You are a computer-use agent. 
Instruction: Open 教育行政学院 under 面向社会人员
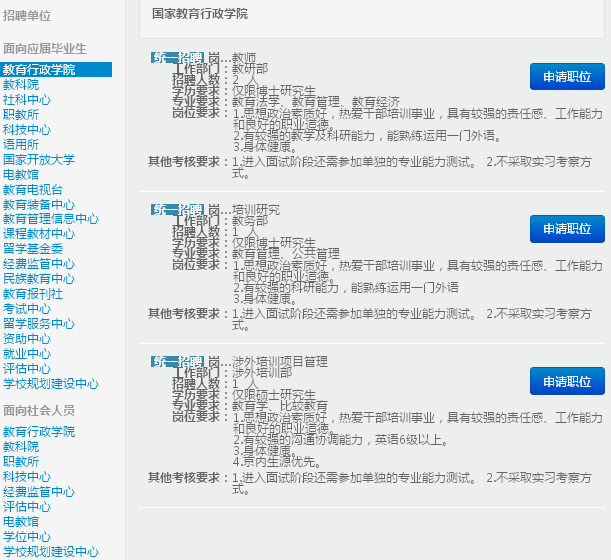pyautogui.click(x=39, y=431)
